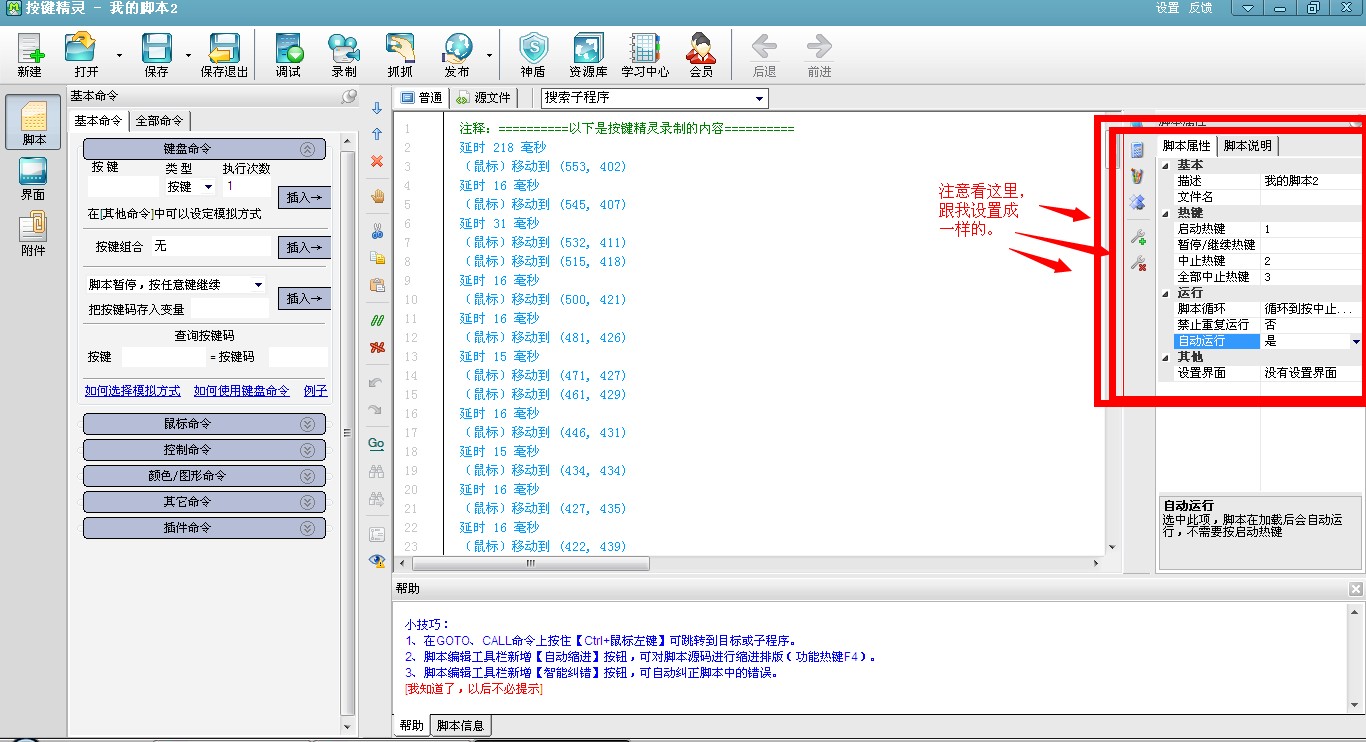The width and height of the screenshot is (1366, 742).
Task: Open the 如何使用键盘命令 link
Action: click(x=241, y=391)
